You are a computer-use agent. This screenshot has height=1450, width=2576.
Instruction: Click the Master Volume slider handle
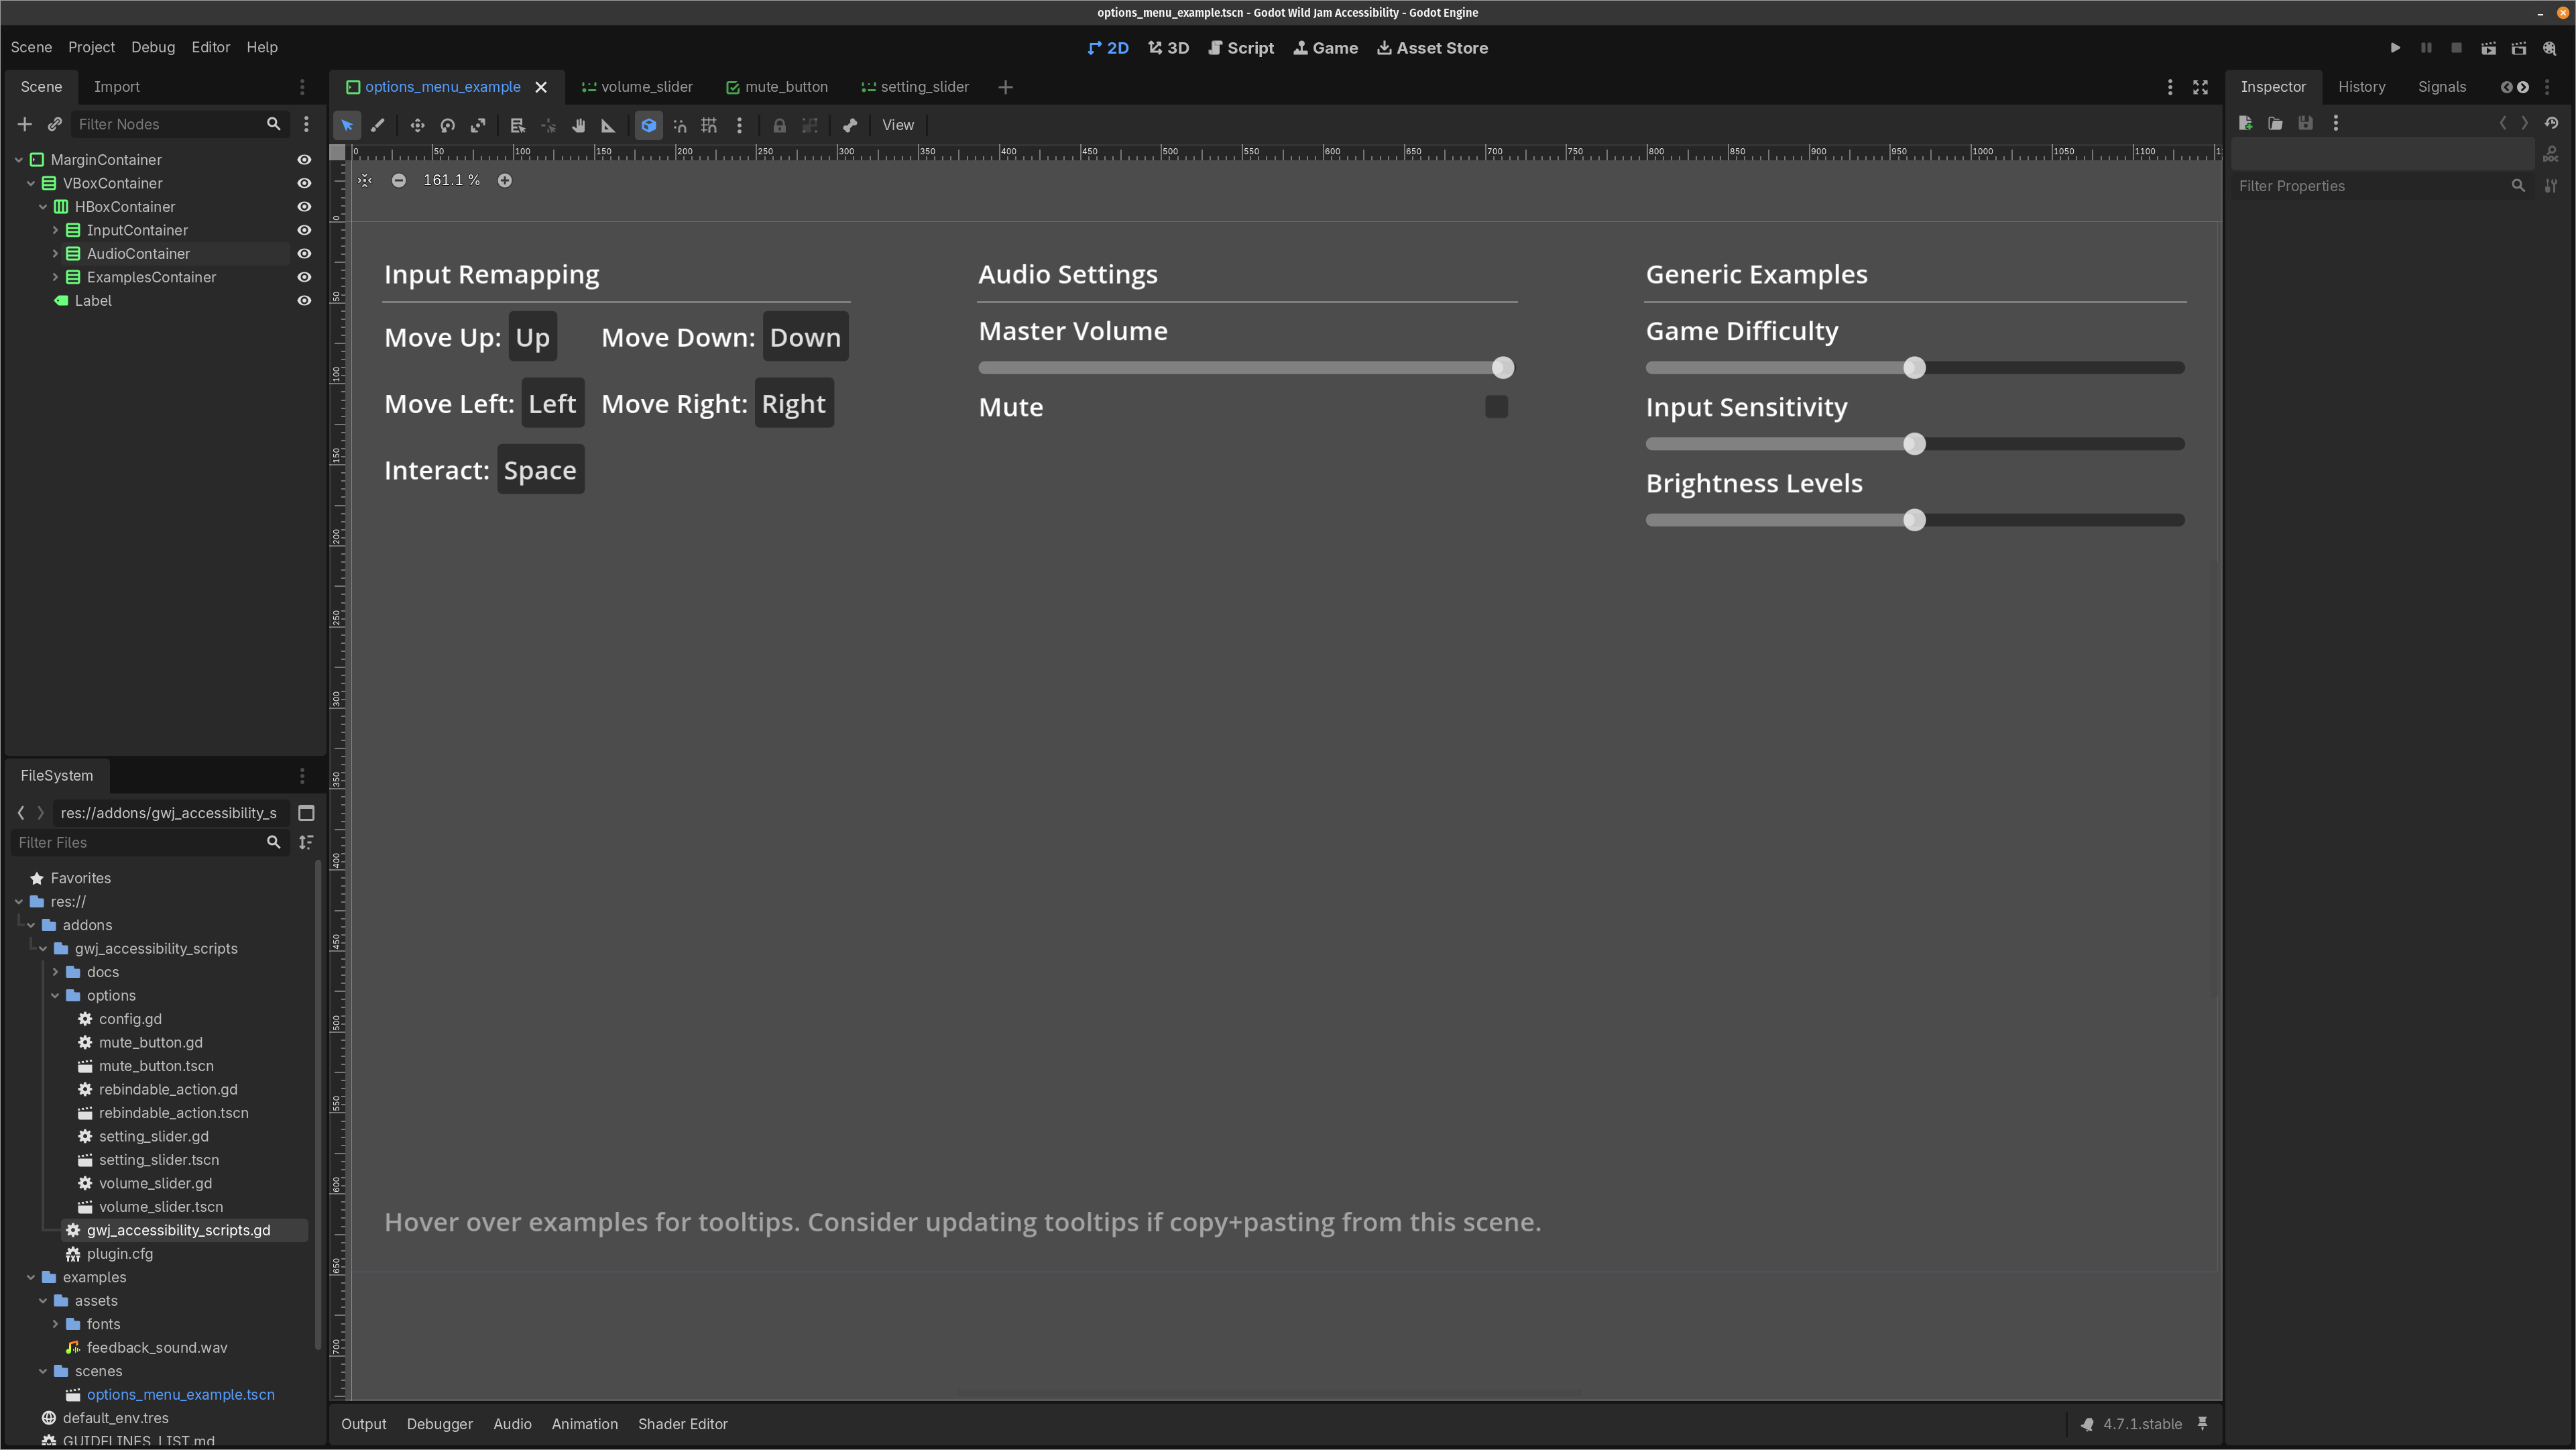point(1502,368)
